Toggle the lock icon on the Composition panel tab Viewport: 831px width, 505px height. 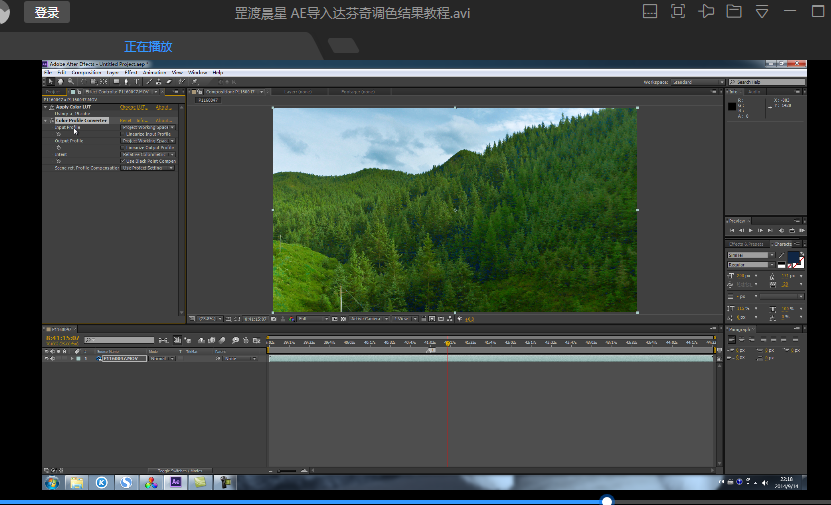pos(200,92)
